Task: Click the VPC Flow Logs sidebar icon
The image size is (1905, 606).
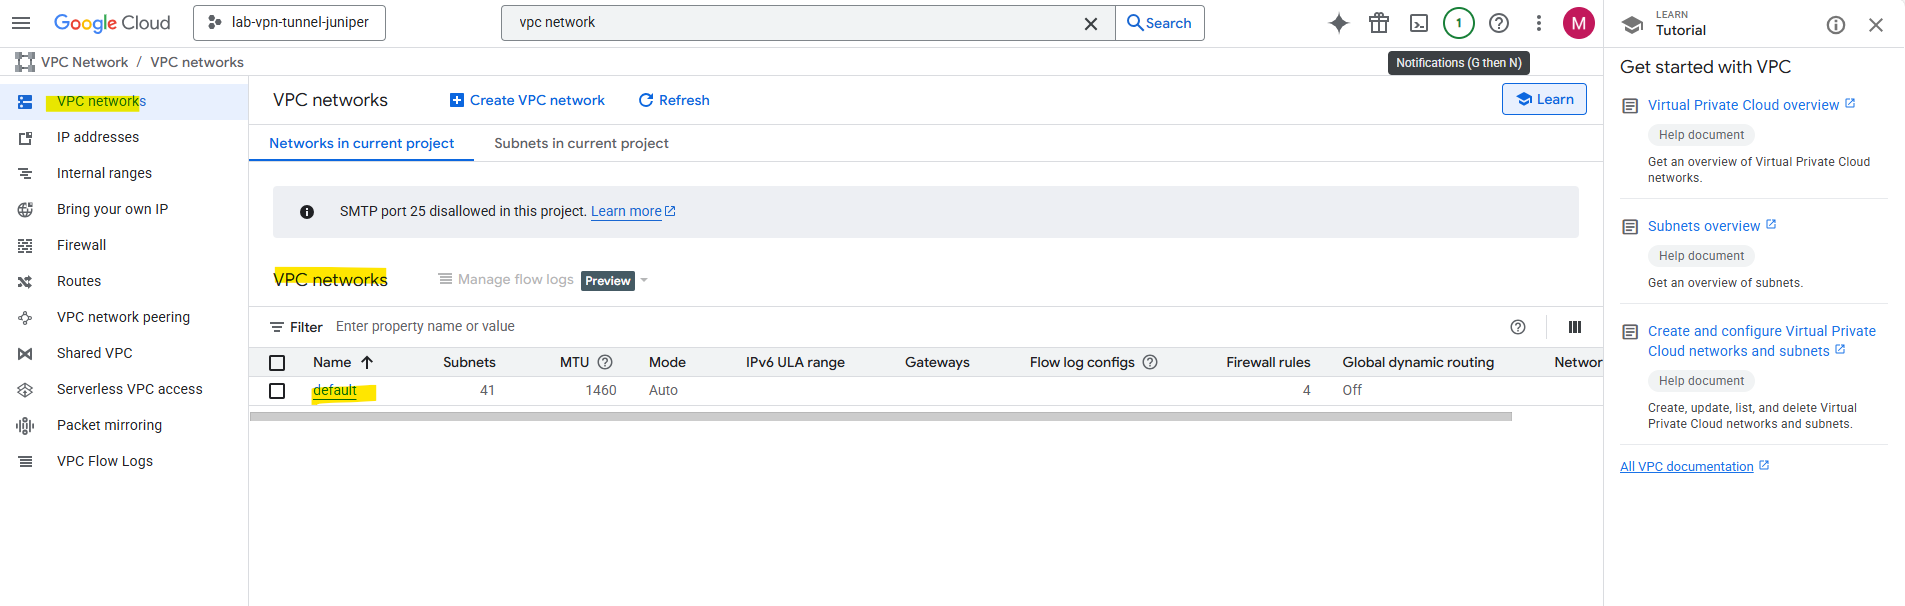Action: pyautogui.click(x=25, y=462)
